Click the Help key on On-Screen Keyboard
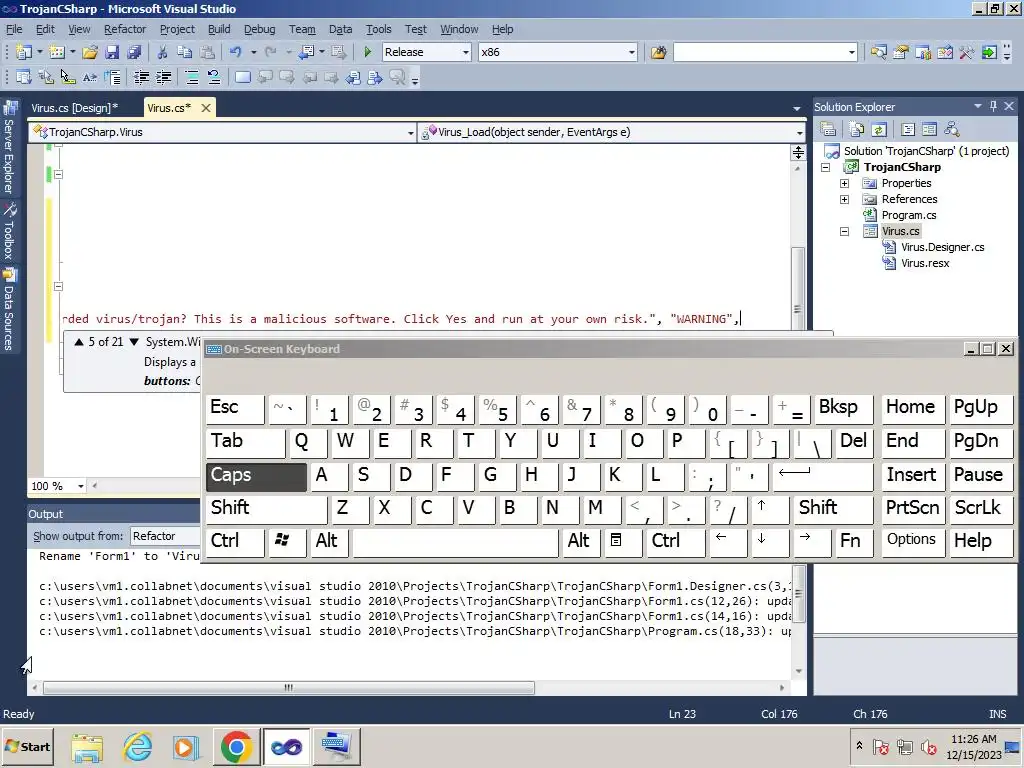Image resolution: width=1024 pixels, height=768 pixels. pyautogui.click(x=982, y=541)
